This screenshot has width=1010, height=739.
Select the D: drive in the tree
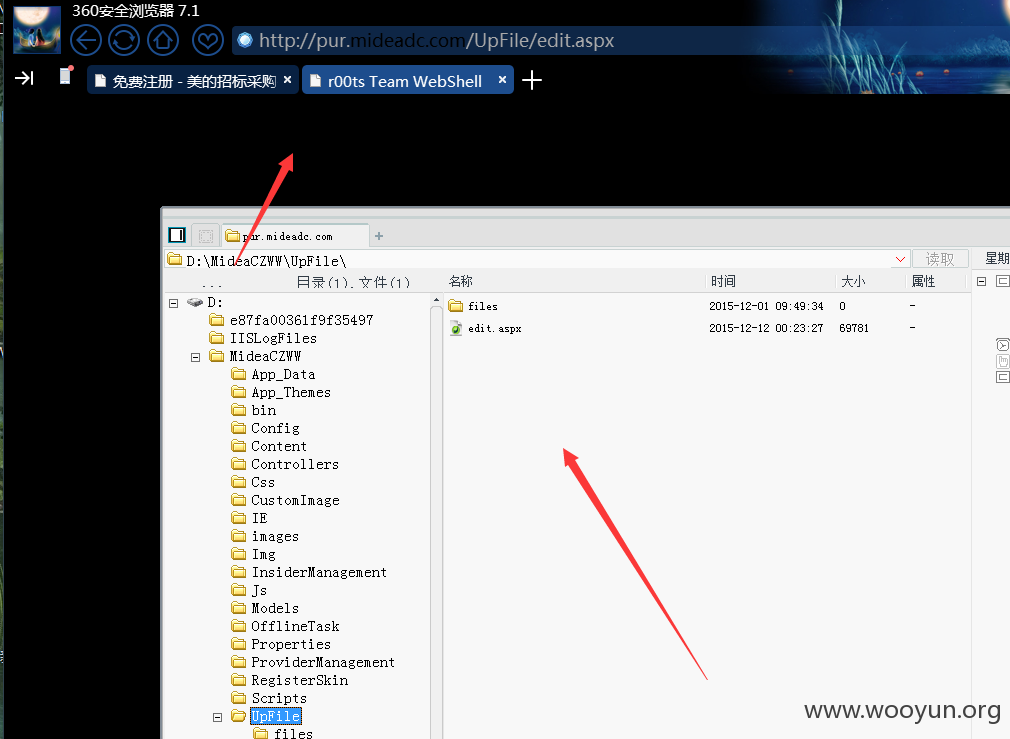(204, 302)
